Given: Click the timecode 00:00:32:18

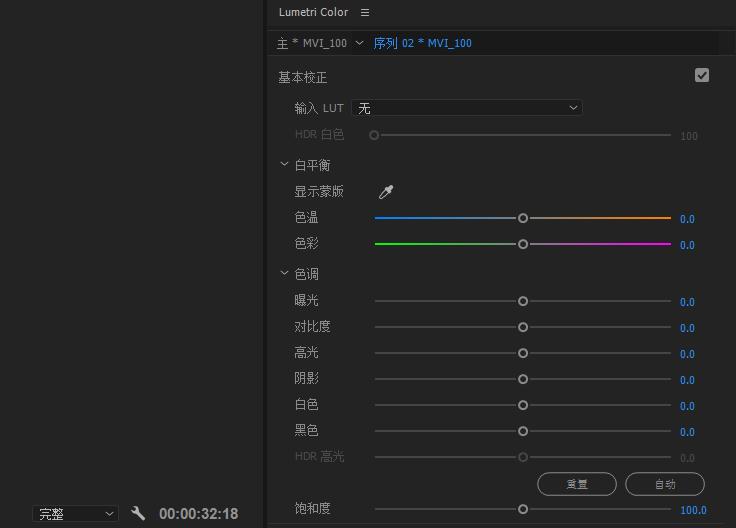Looking at the screenshot, I should coord(198,514).
